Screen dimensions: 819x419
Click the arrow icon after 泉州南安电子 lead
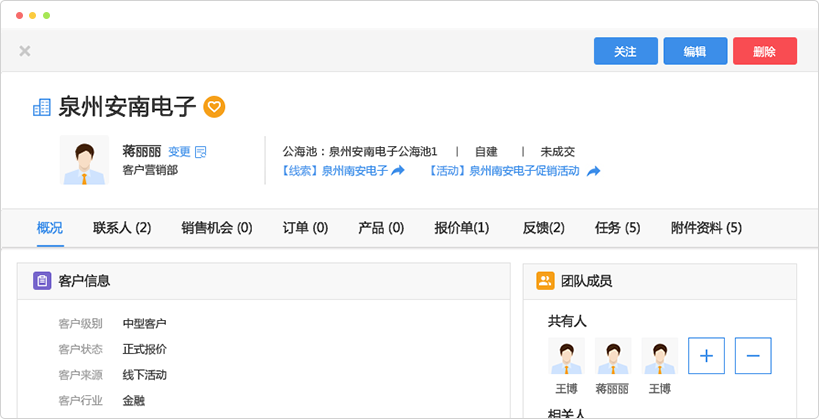click(398, 171)
